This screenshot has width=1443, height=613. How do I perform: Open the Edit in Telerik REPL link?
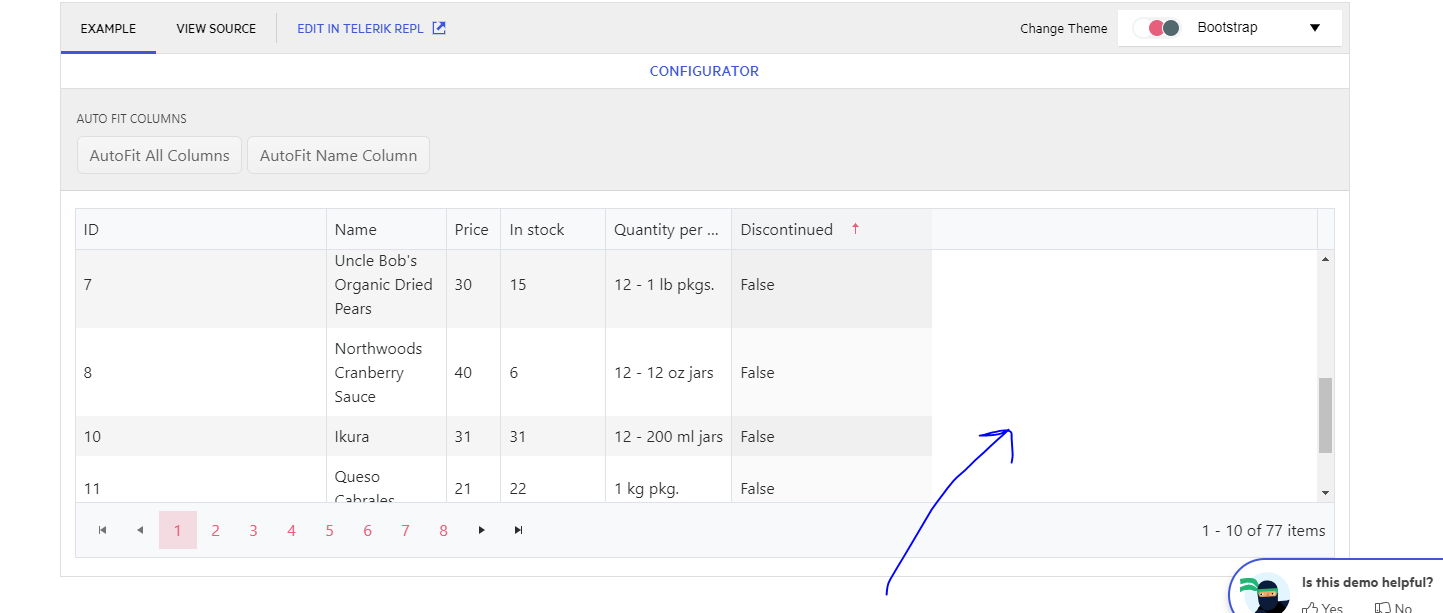pos(360,28)
